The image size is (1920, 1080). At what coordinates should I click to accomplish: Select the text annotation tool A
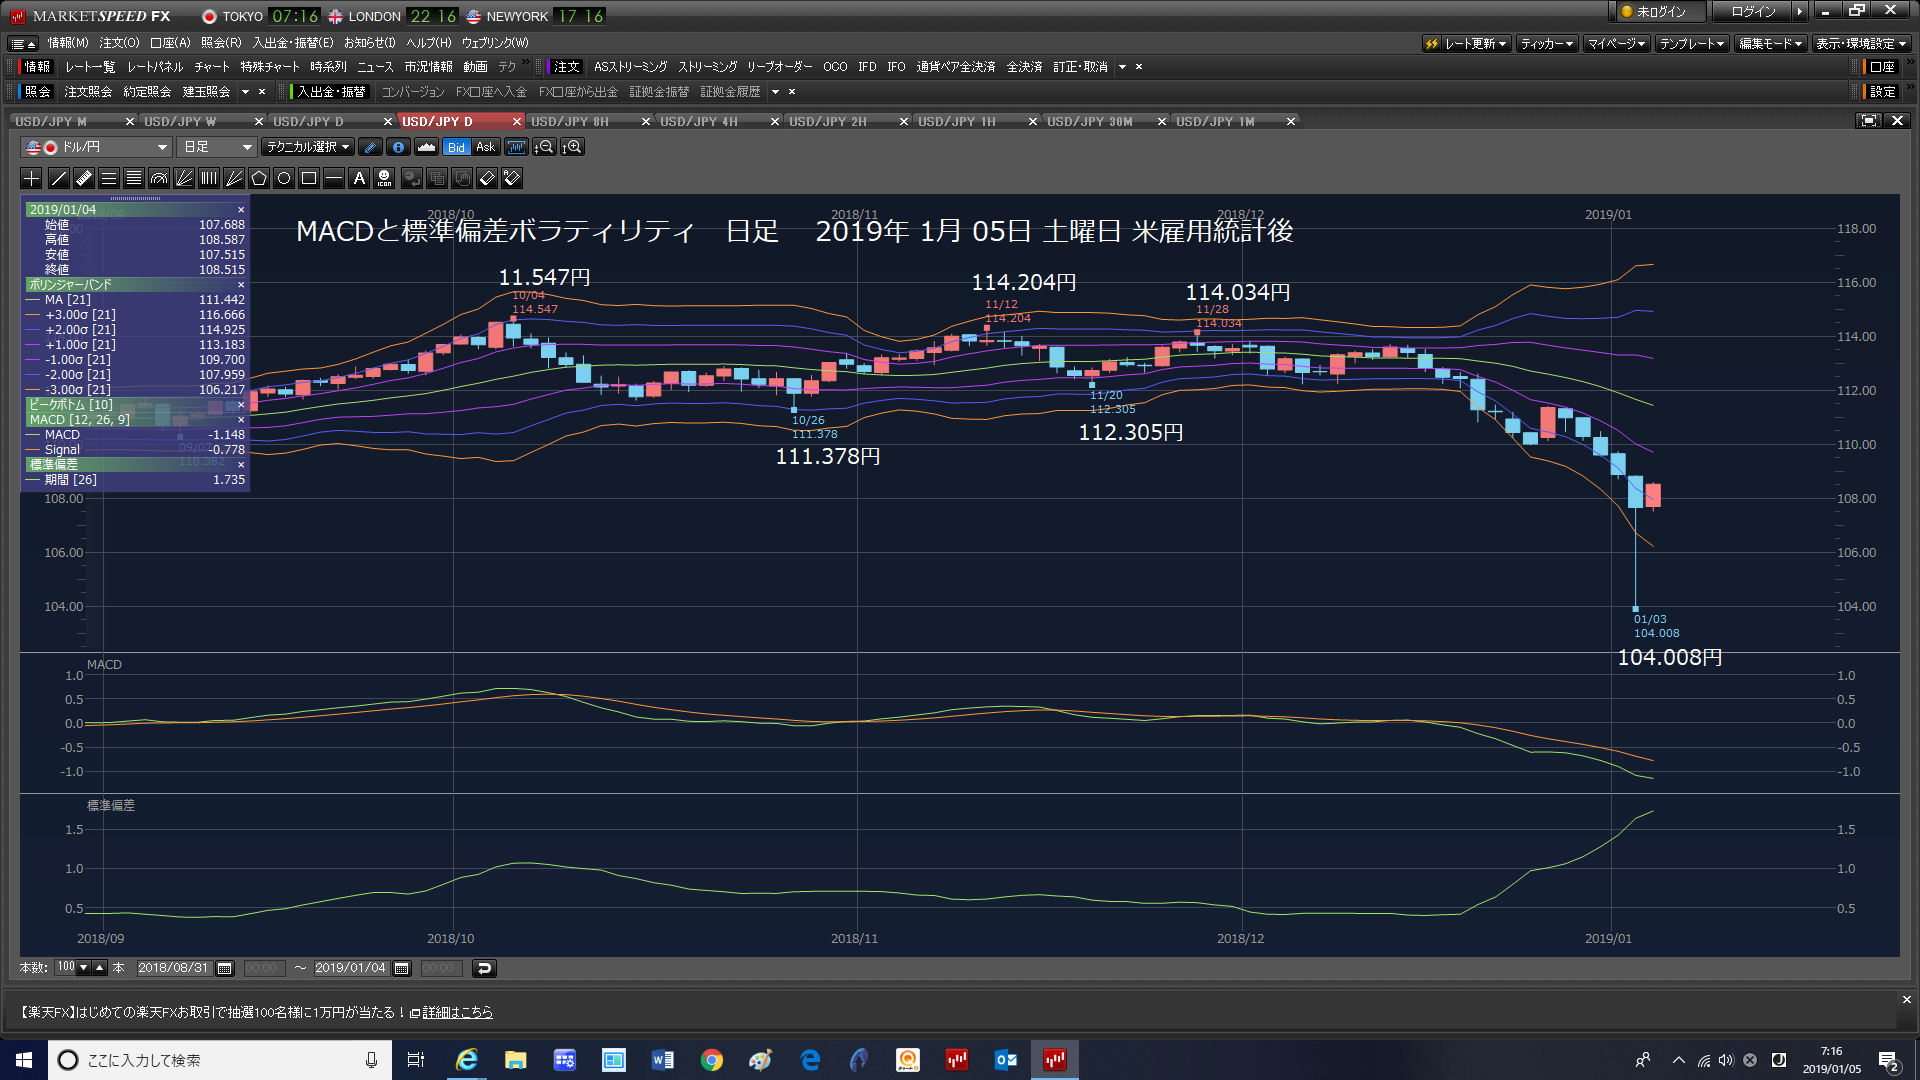click(x=359, y=178)
